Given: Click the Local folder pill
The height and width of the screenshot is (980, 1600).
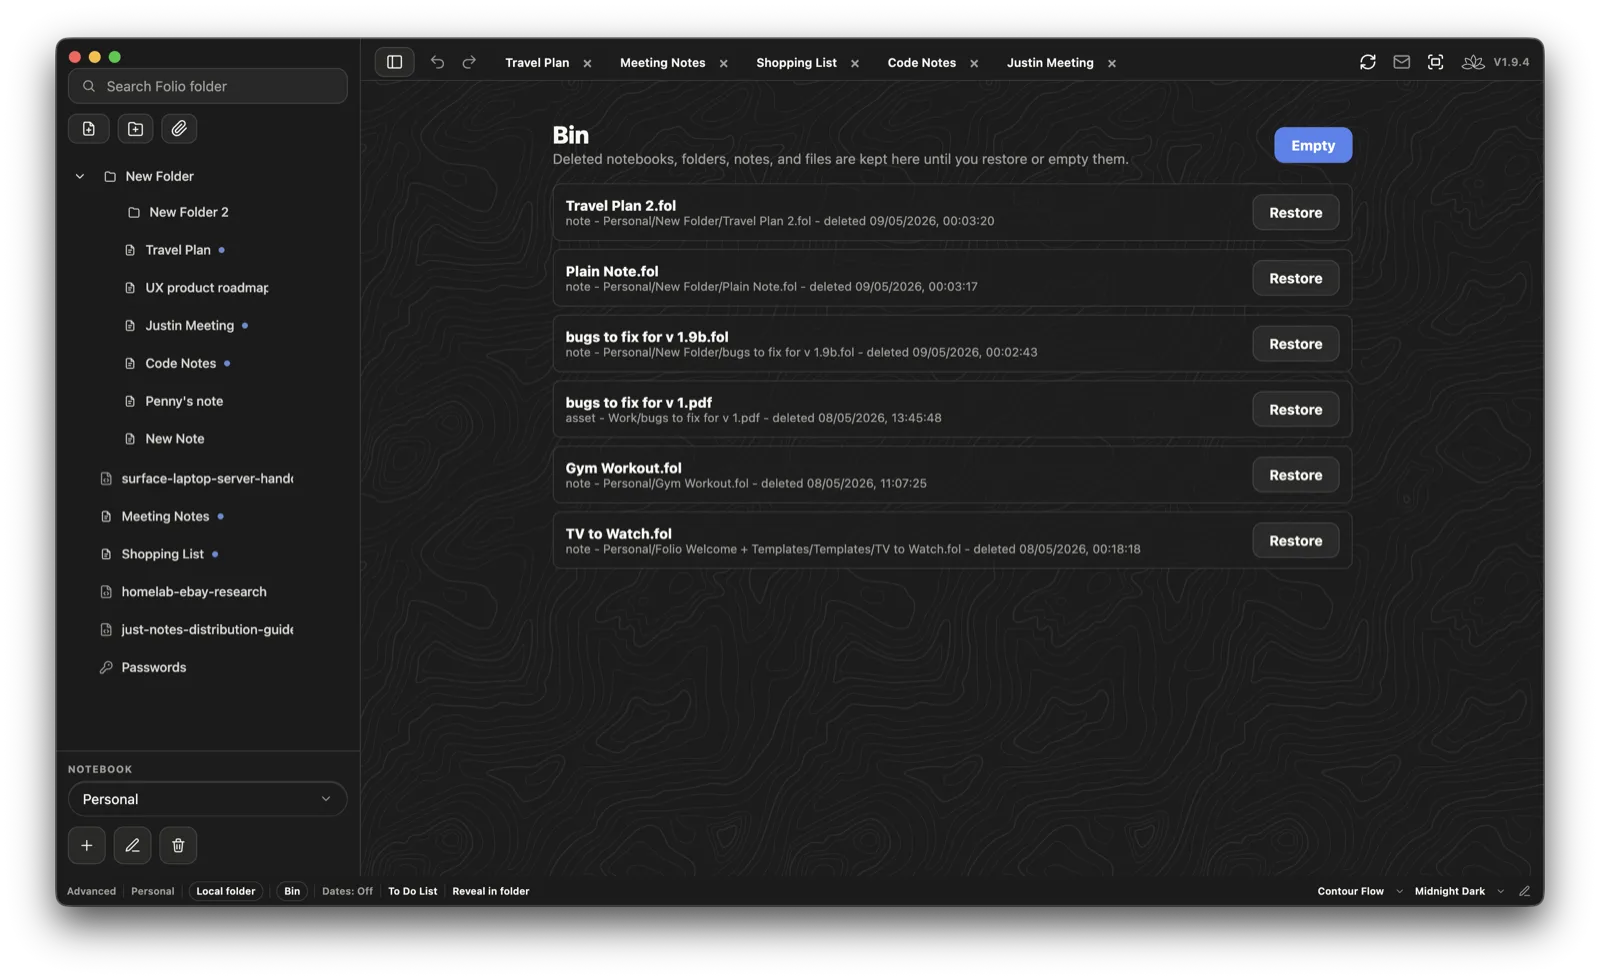Looking at the screenshot, I should pos(226,891).
